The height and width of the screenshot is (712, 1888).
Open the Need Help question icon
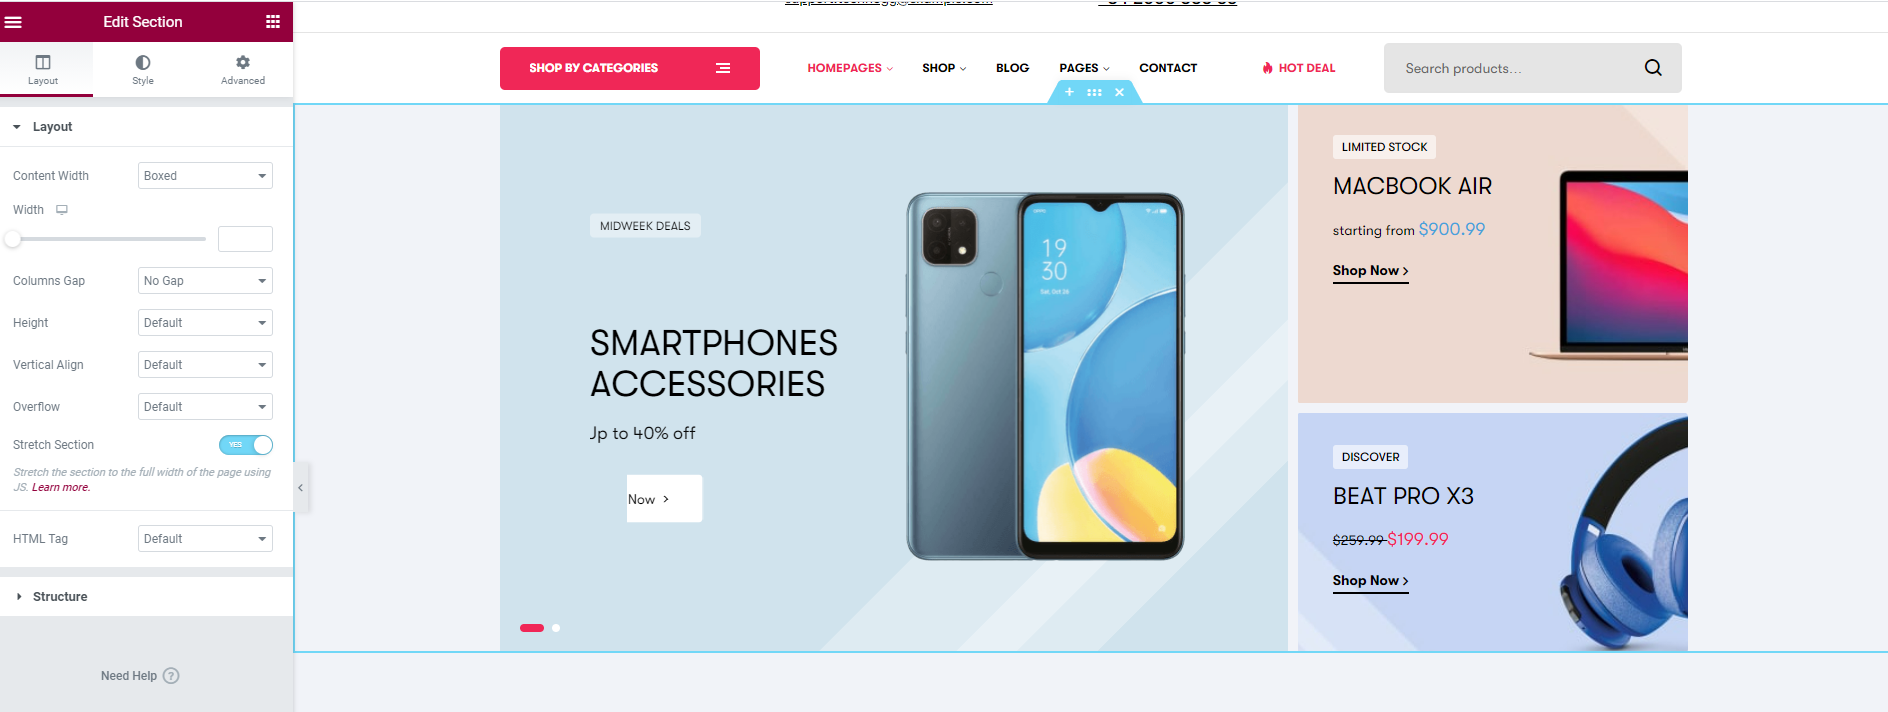171,676
